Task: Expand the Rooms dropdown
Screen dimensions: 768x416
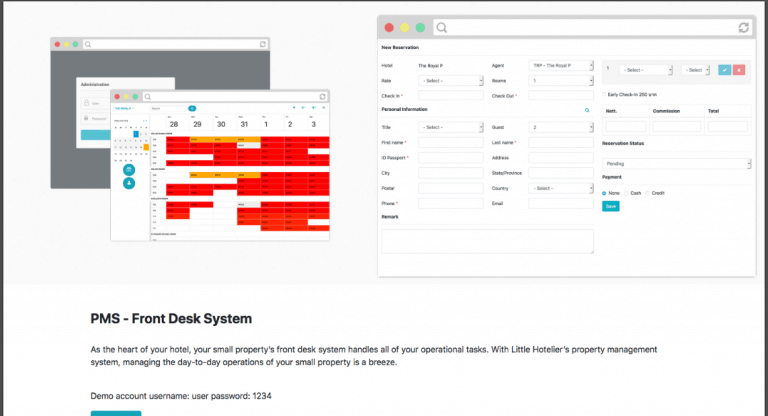Action: point(561,81)
